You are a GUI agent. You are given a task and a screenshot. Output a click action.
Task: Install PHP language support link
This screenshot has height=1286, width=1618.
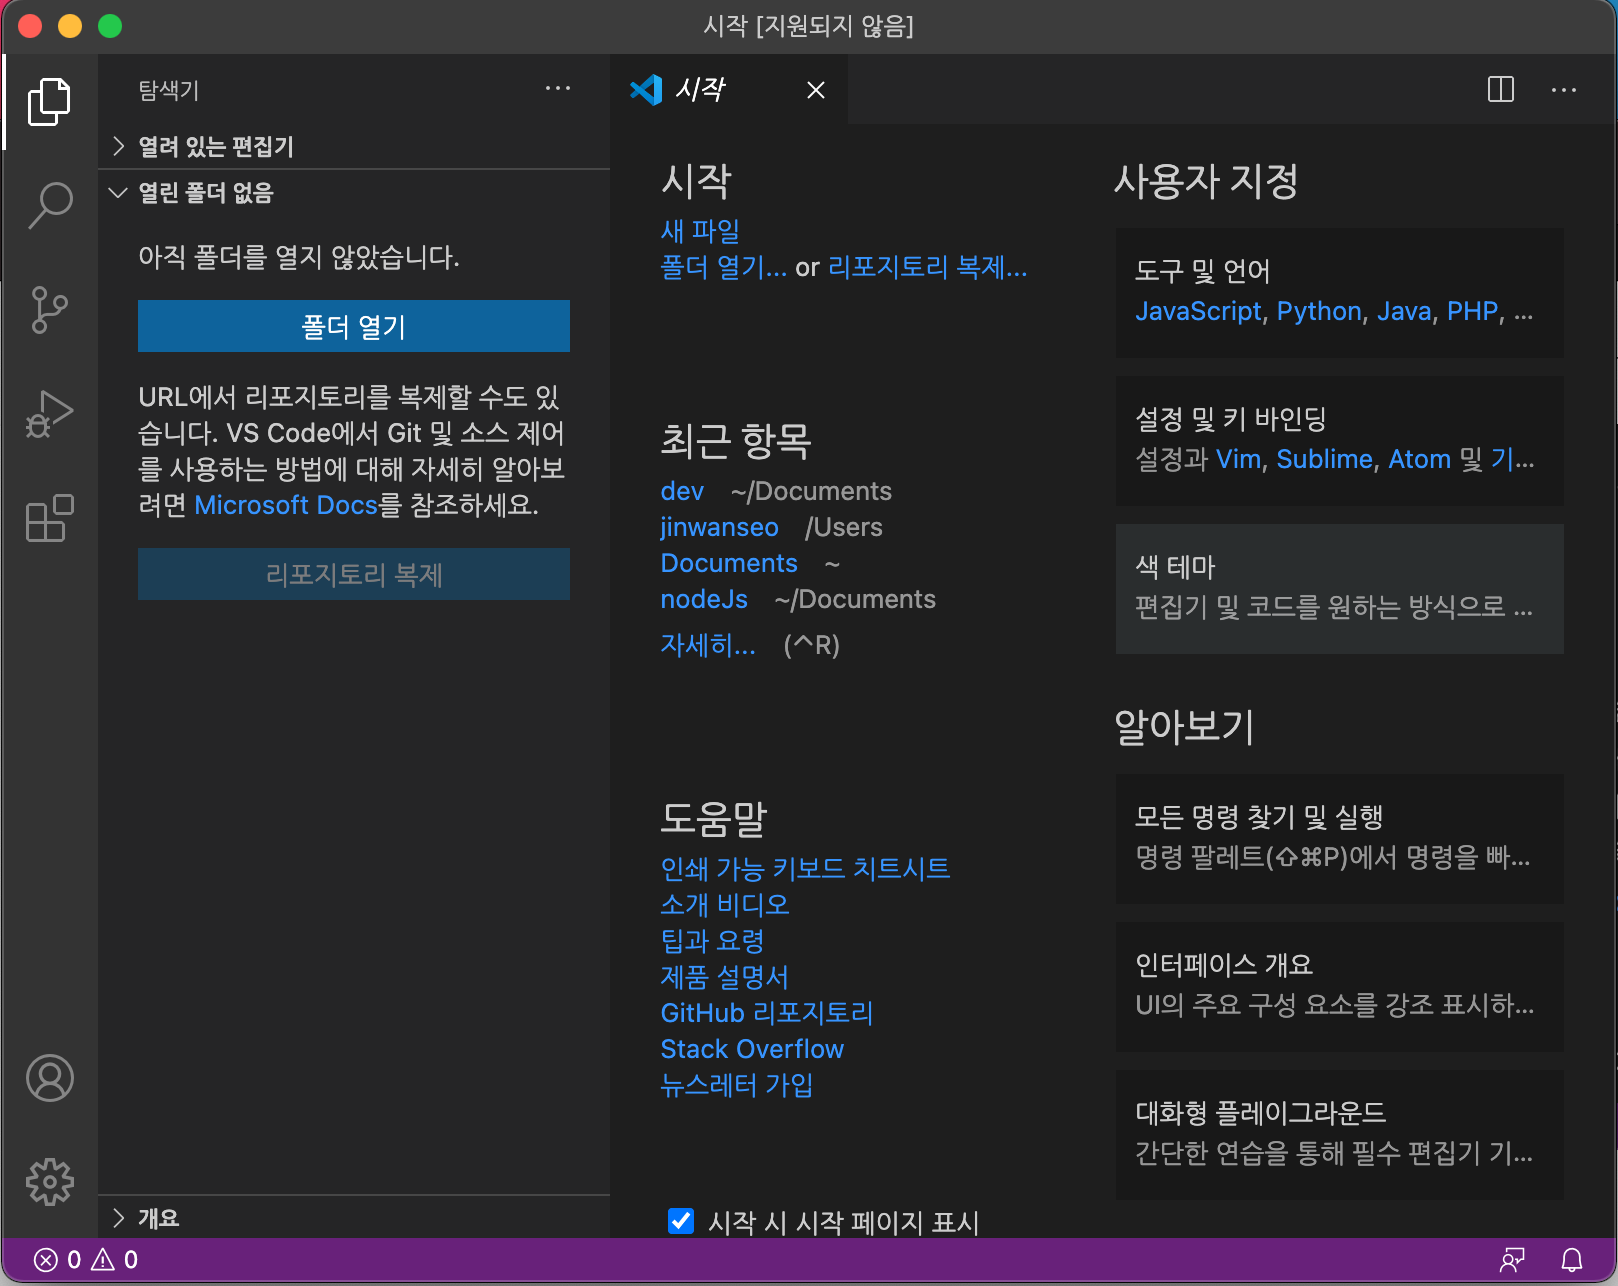(x=1472, y=311)
